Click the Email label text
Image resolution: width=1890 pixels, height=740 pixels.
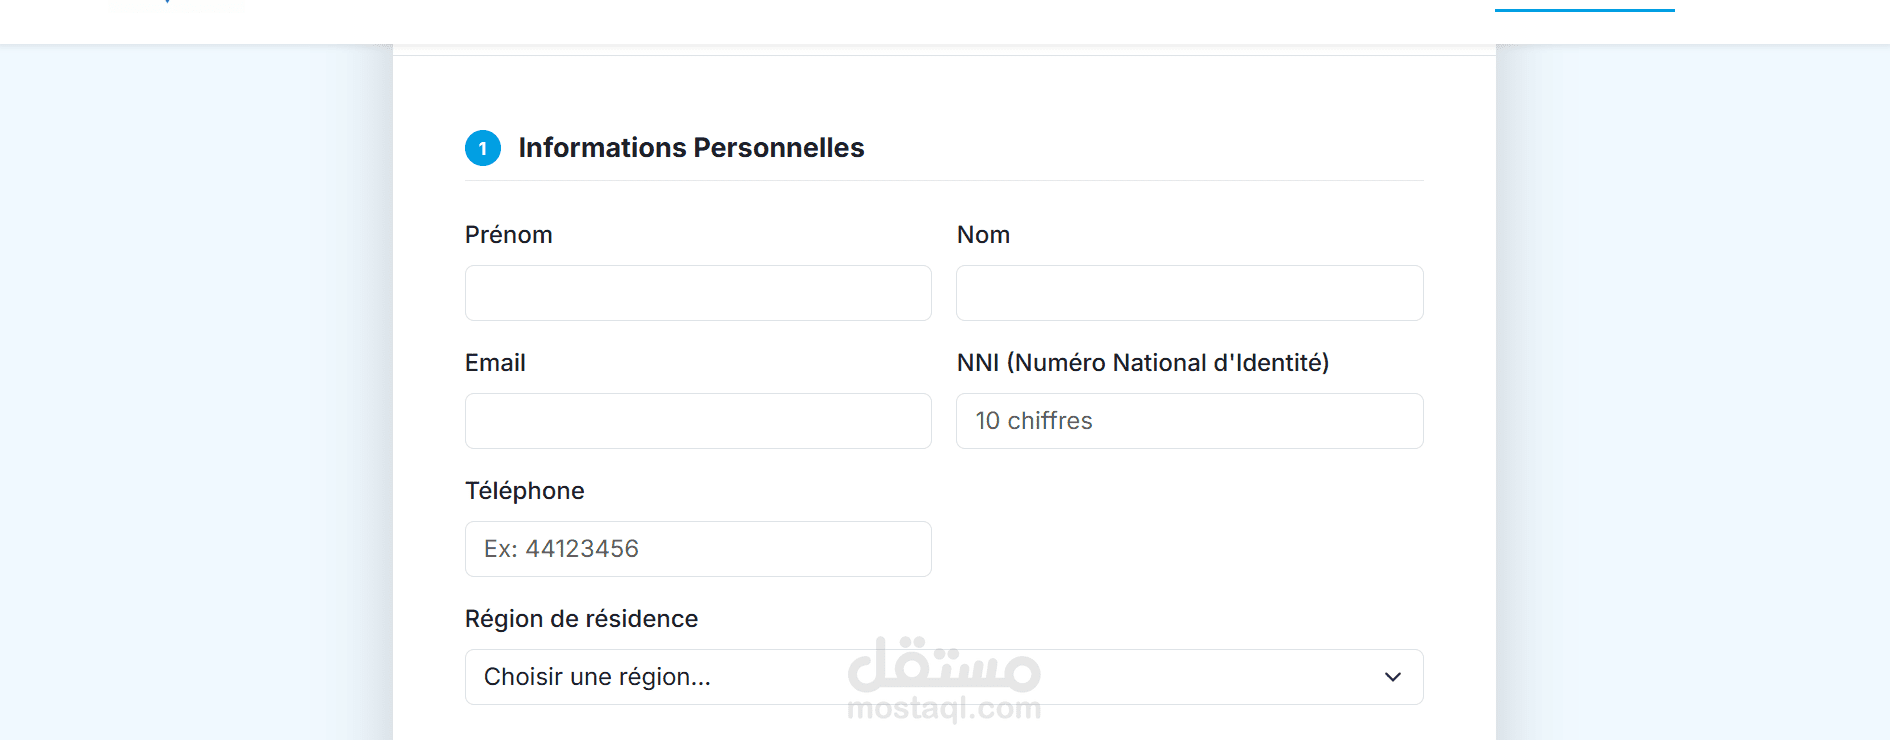pos(494,362)
